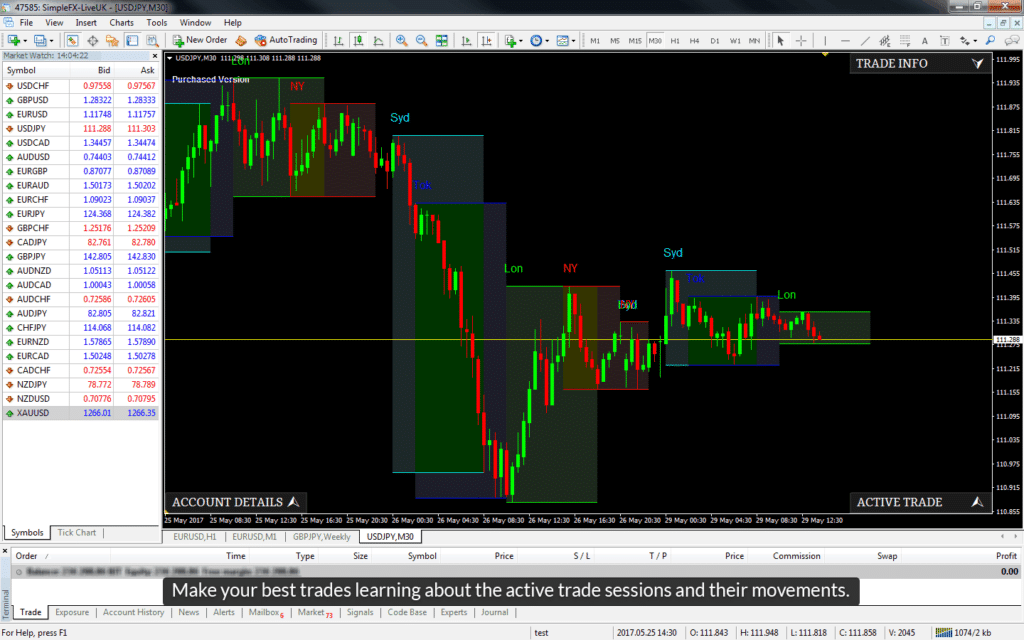This screenshot has width=1024, height=640.
Task: Select the H1 timeframe button
Action: pyautogui.click(x=675, y=41)
